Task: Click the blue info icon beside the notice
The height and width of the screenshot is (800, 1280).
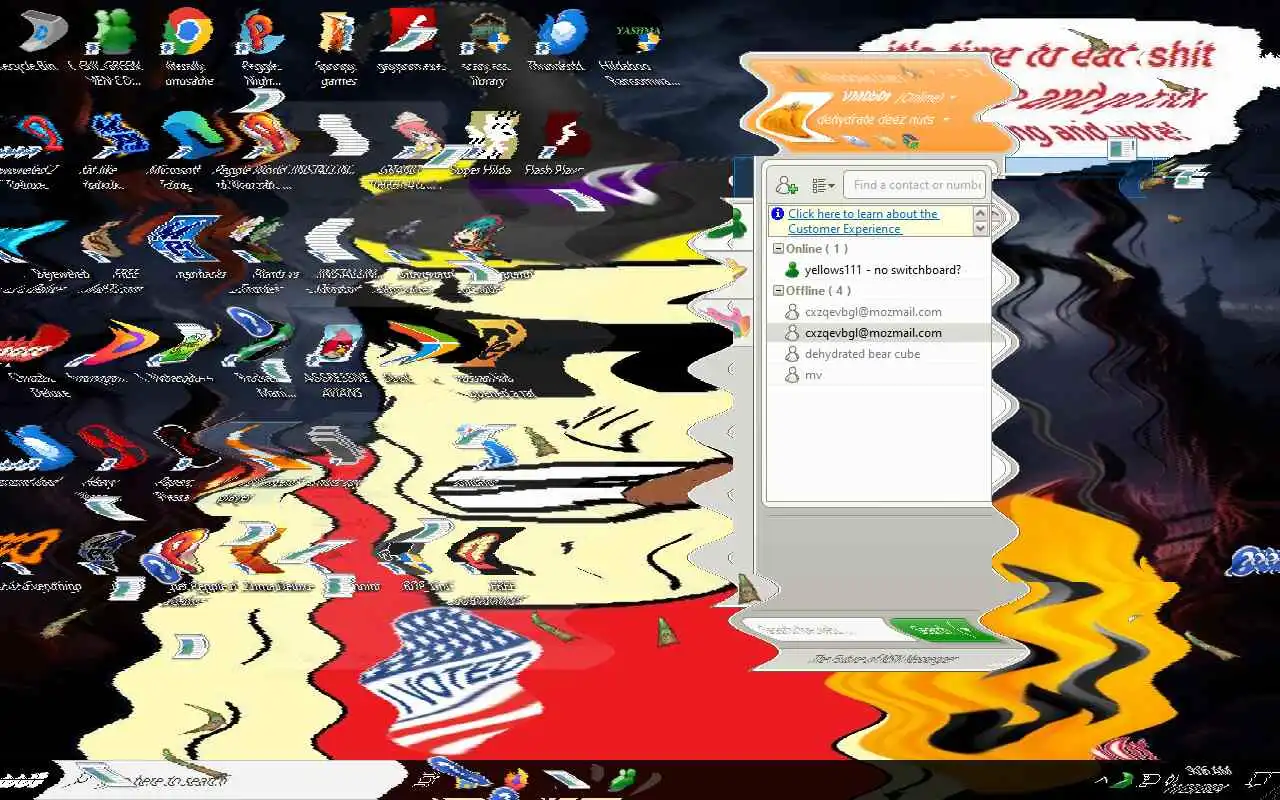Action: 777,214
